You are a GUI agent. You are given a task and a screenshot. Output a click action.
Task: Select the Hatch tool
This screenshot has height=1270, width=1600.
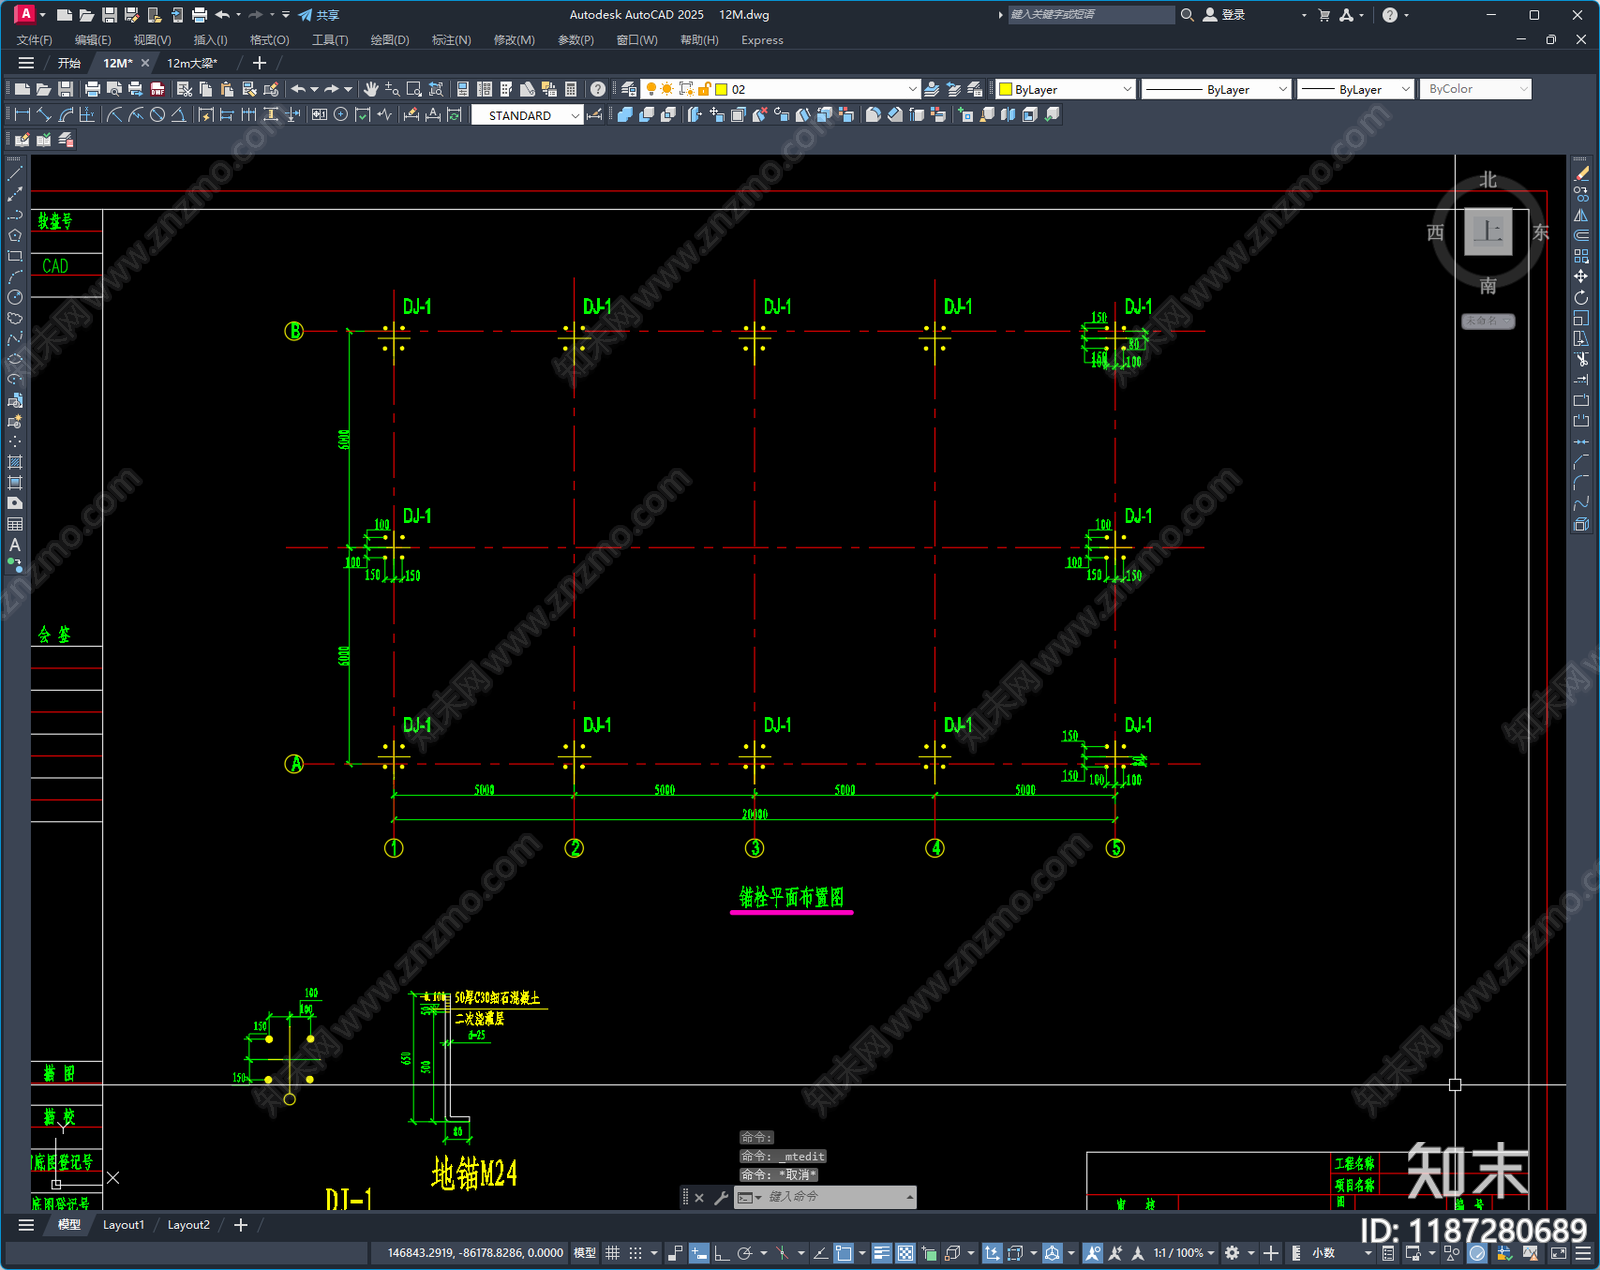[15, 462]
